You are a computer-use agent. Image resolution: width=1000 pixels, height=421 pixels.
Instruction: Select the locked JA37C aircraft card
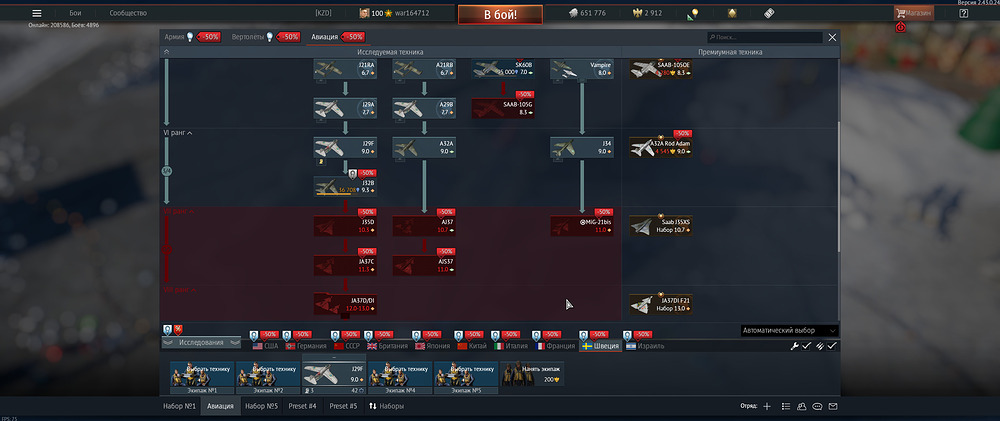coord(345,265)
